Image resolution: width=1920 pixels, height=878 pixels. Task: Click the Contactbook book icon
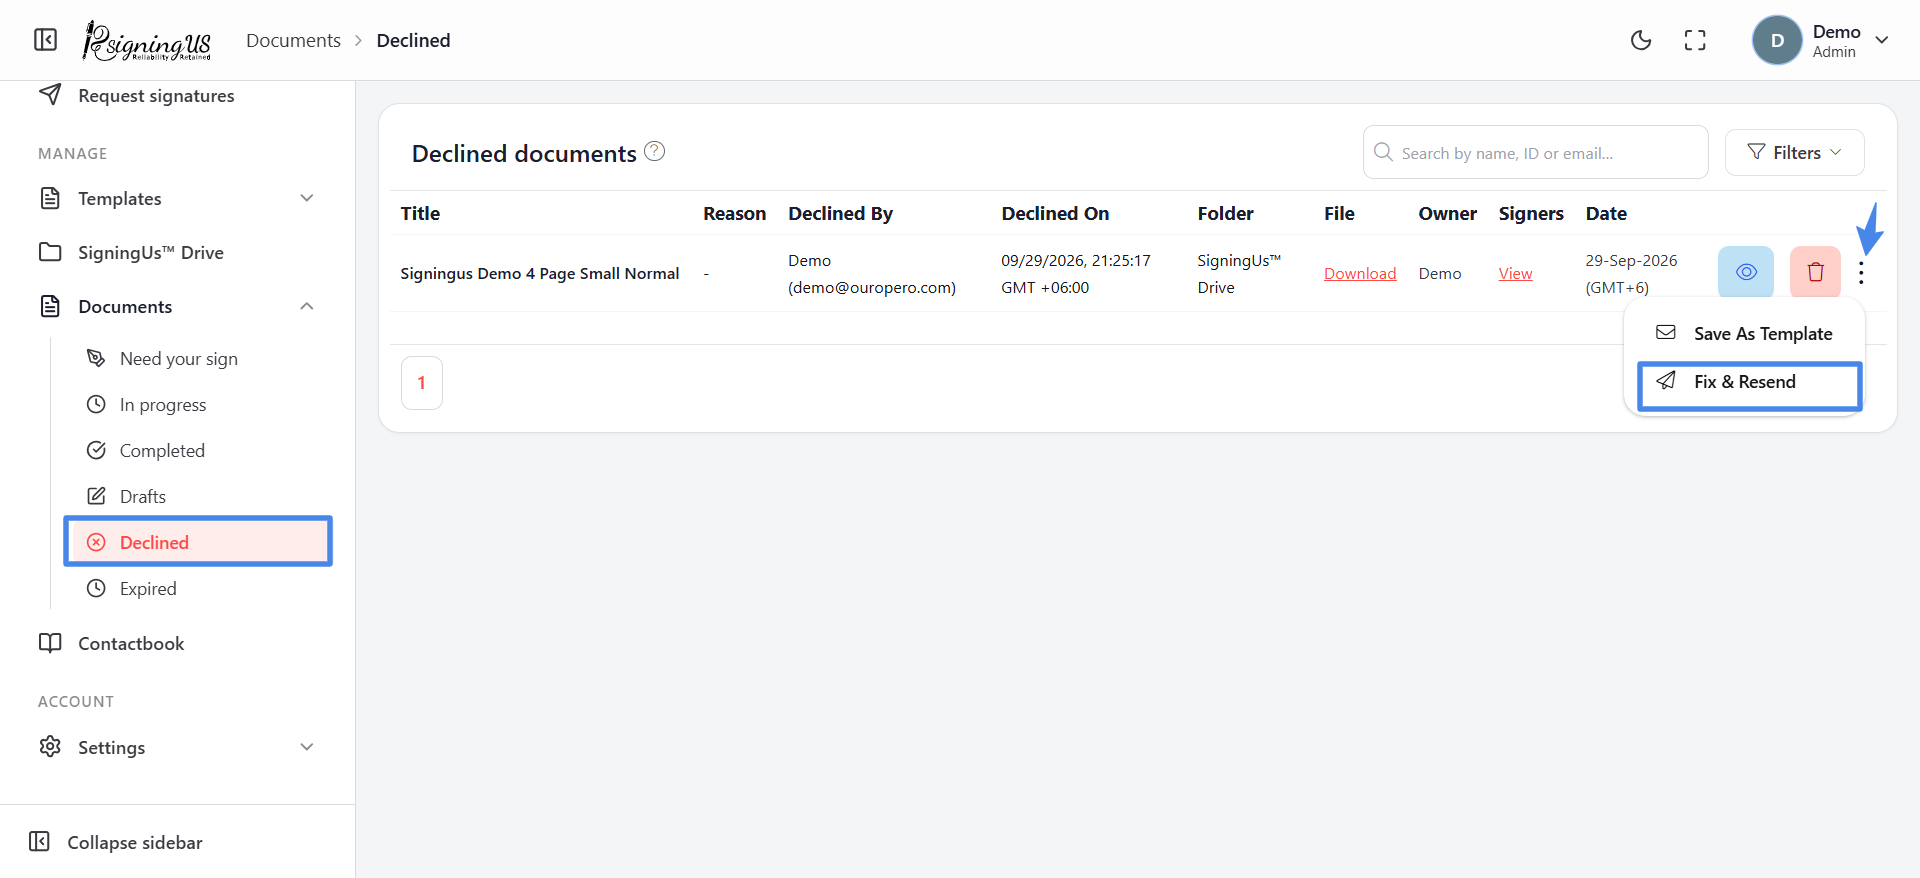pos(50,643)
